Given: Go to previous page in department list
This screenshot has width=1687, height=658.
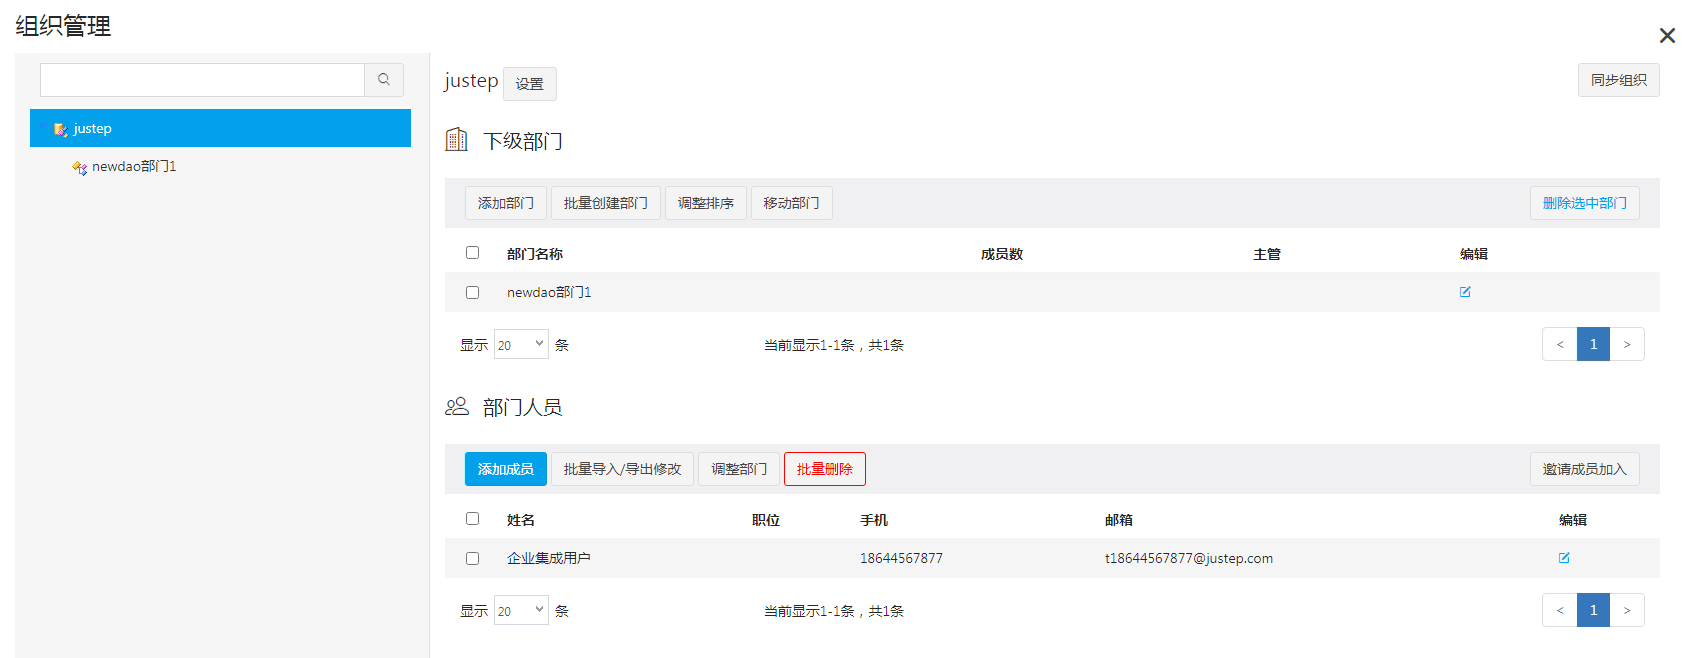Looking at the screenshot, I should pyautogui.click(x=1560, y=344).
